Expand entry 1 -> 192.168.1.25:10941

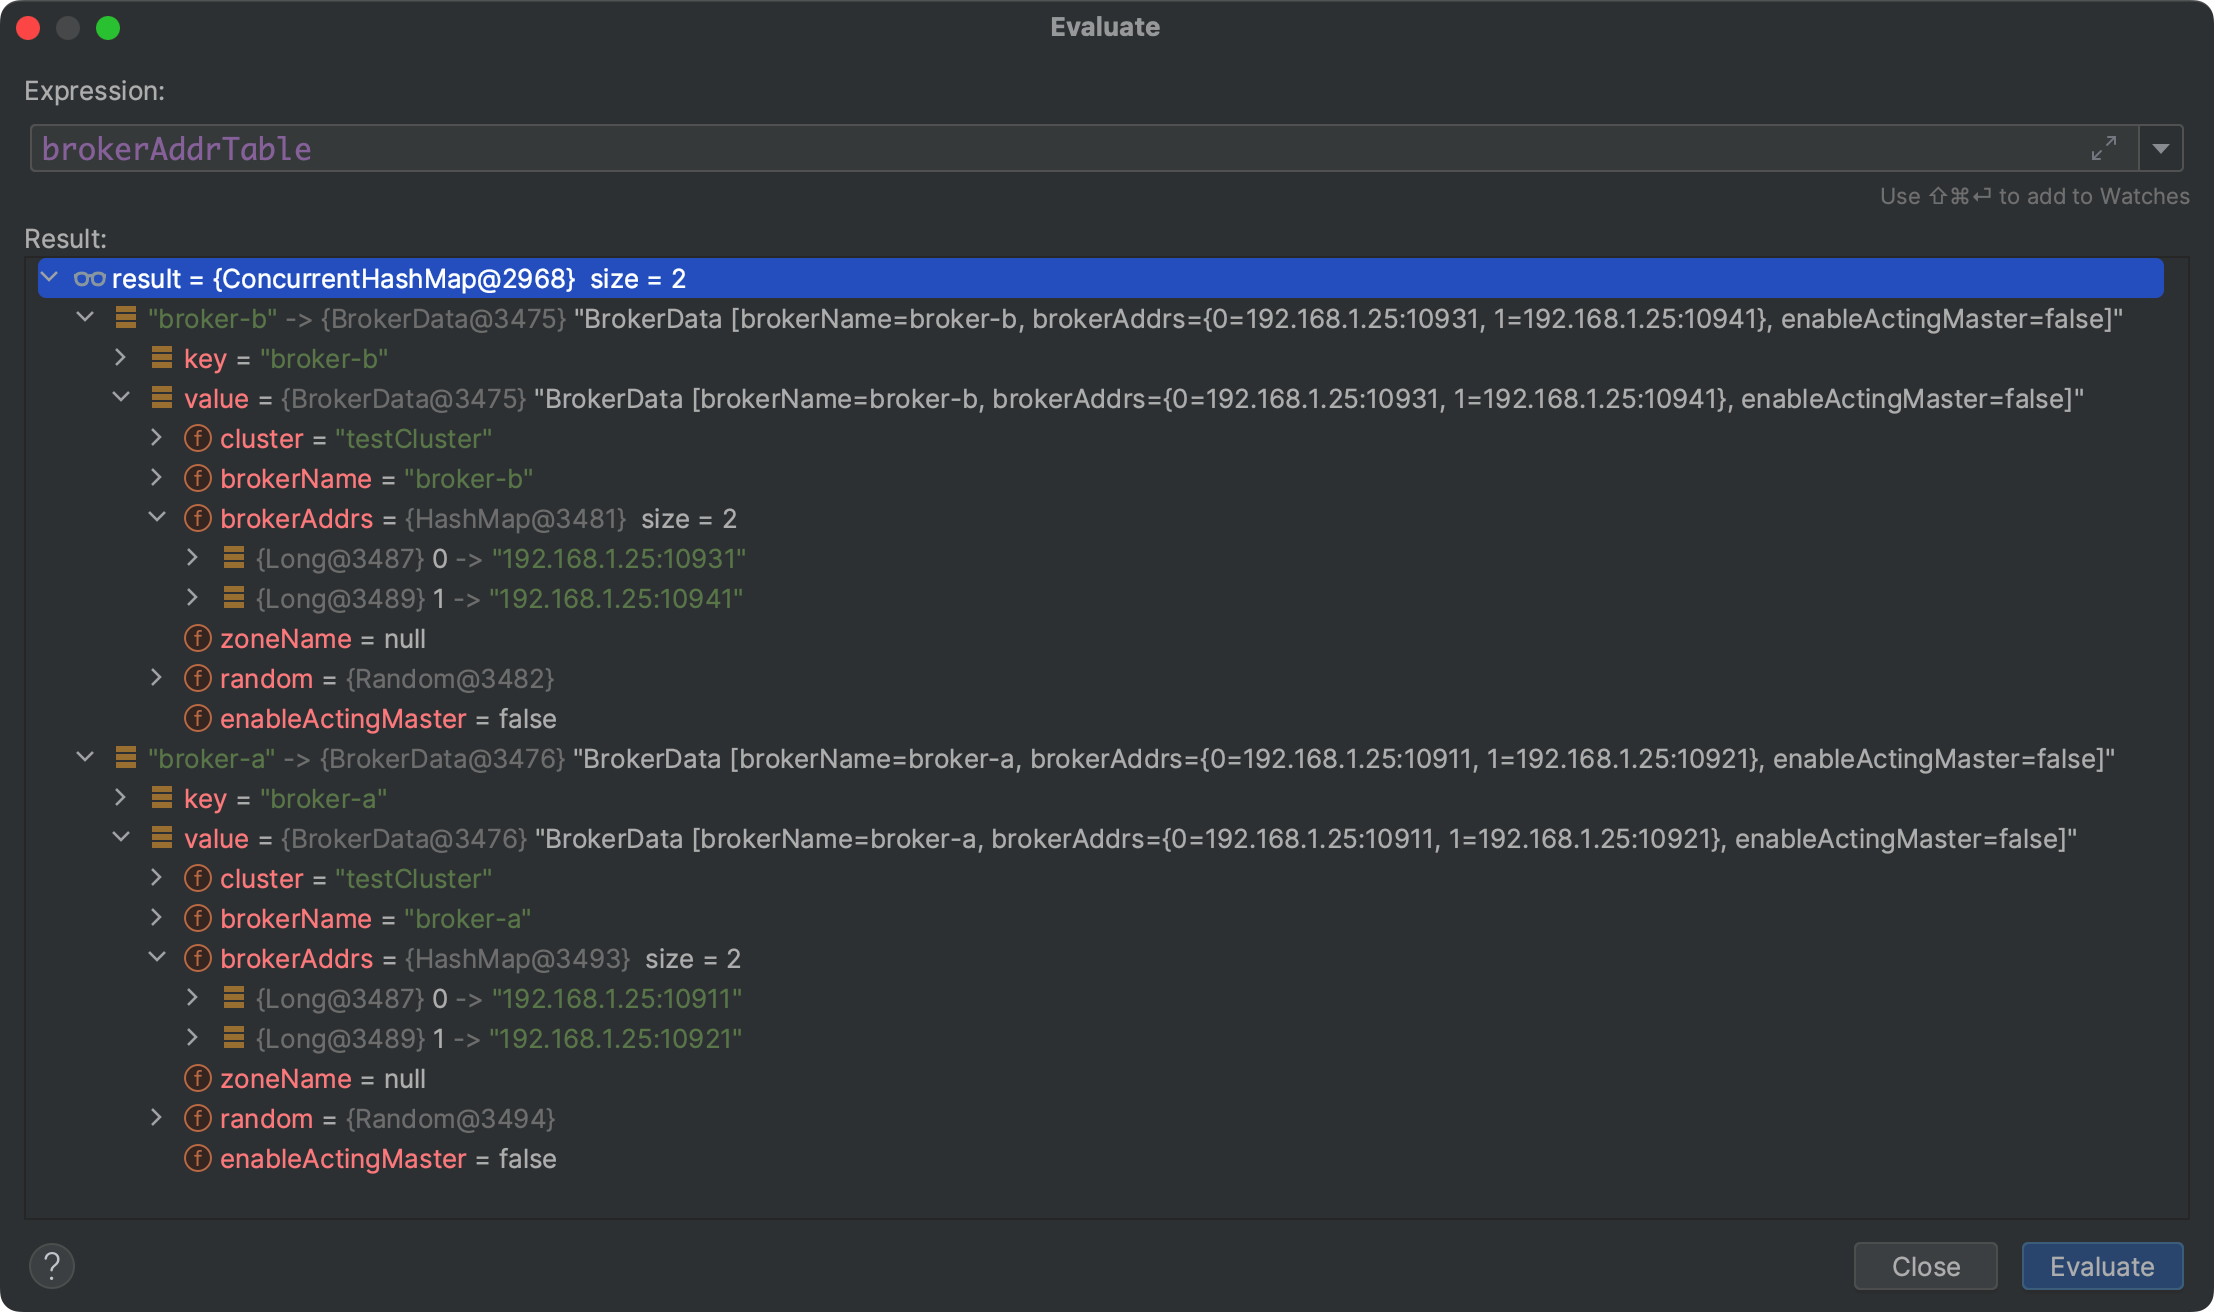[193, 598]
